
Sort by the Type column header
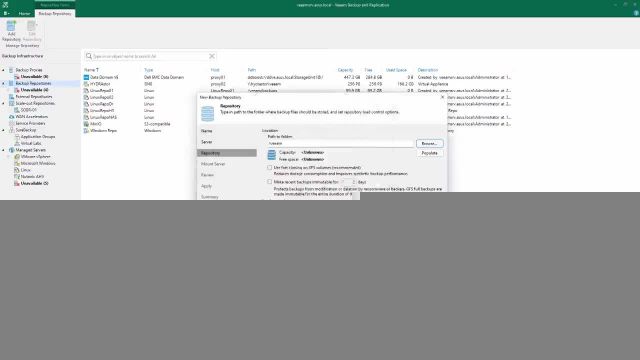[149, 70]
